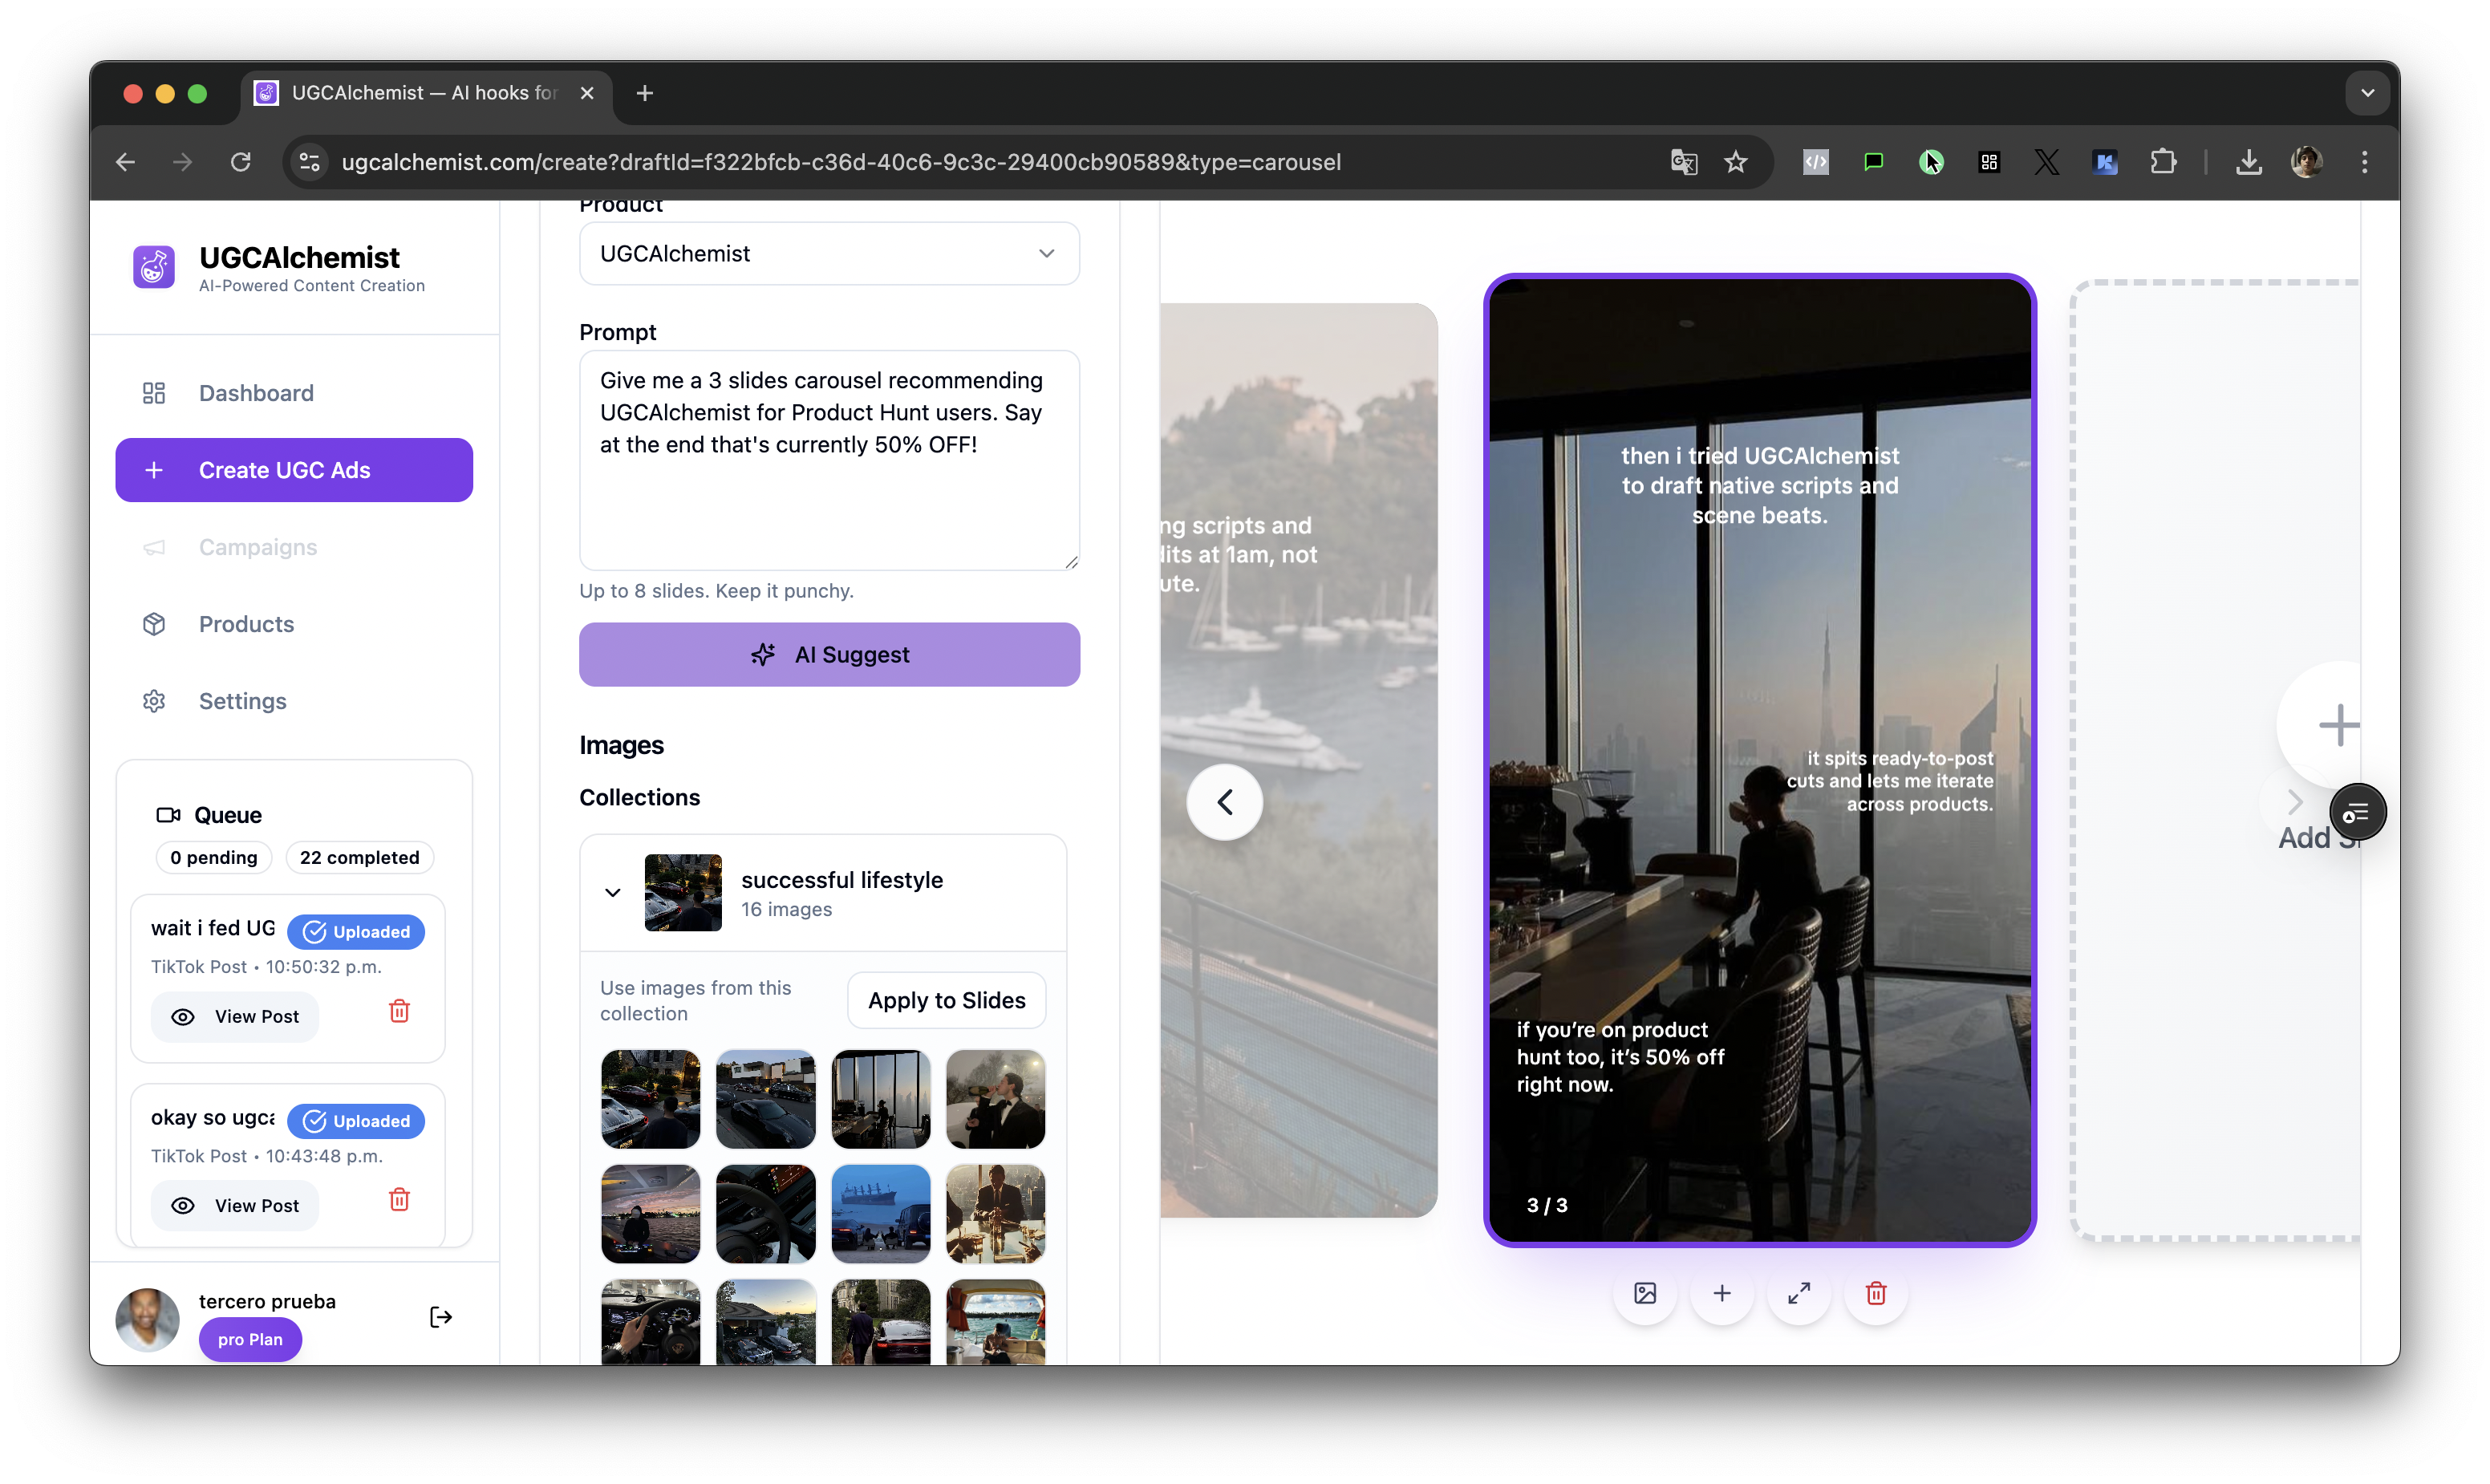Click the site info icon in address bar

(x=311, y=162)
